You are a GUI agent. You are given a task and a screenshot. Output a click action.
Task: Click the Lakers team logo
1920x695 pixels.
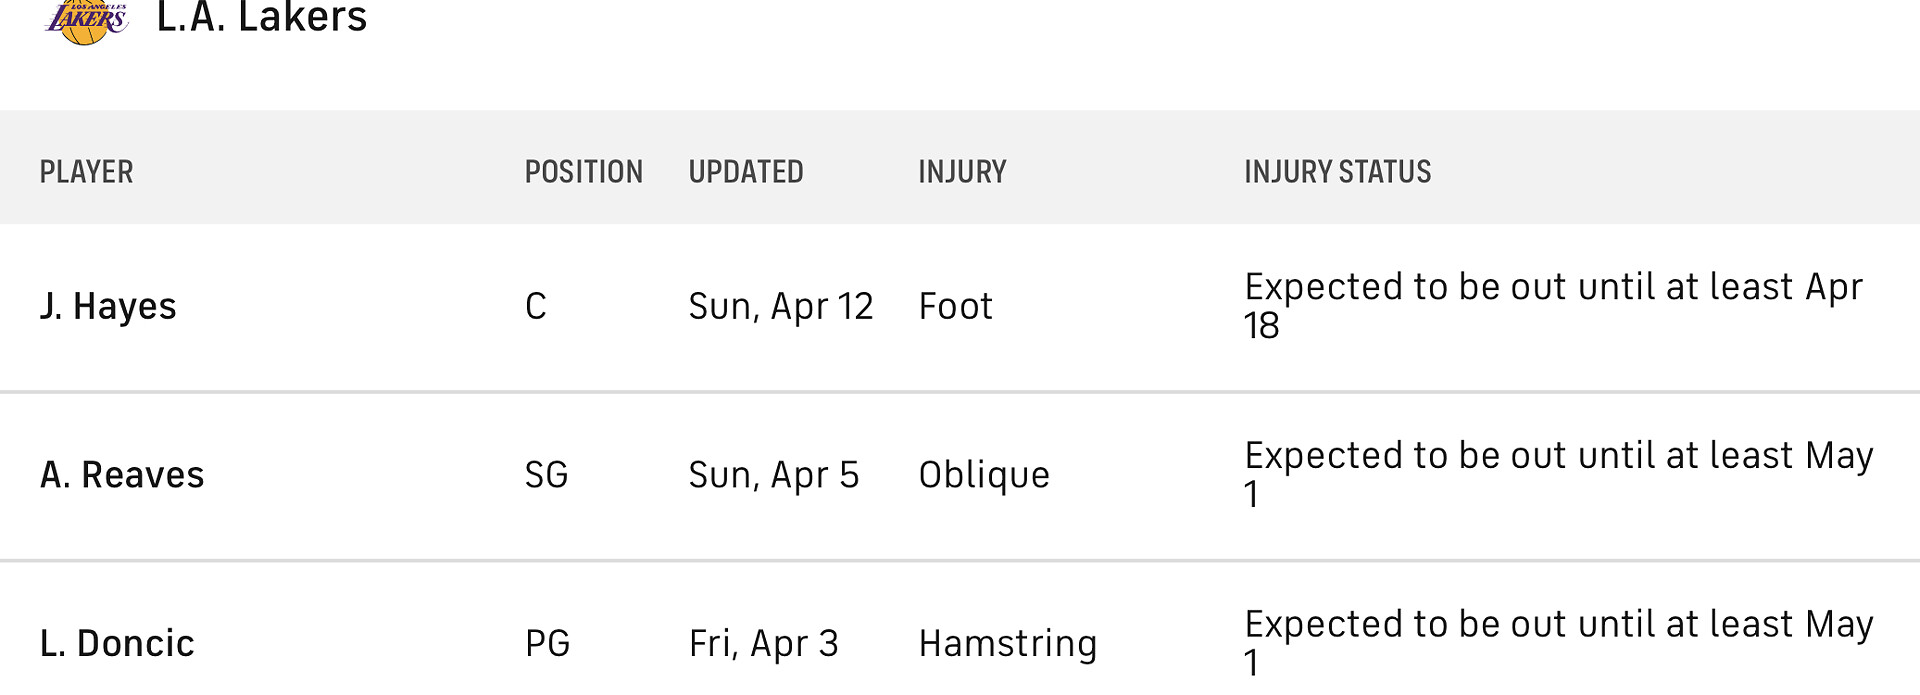pyautogui.click(x=86, y=20)
